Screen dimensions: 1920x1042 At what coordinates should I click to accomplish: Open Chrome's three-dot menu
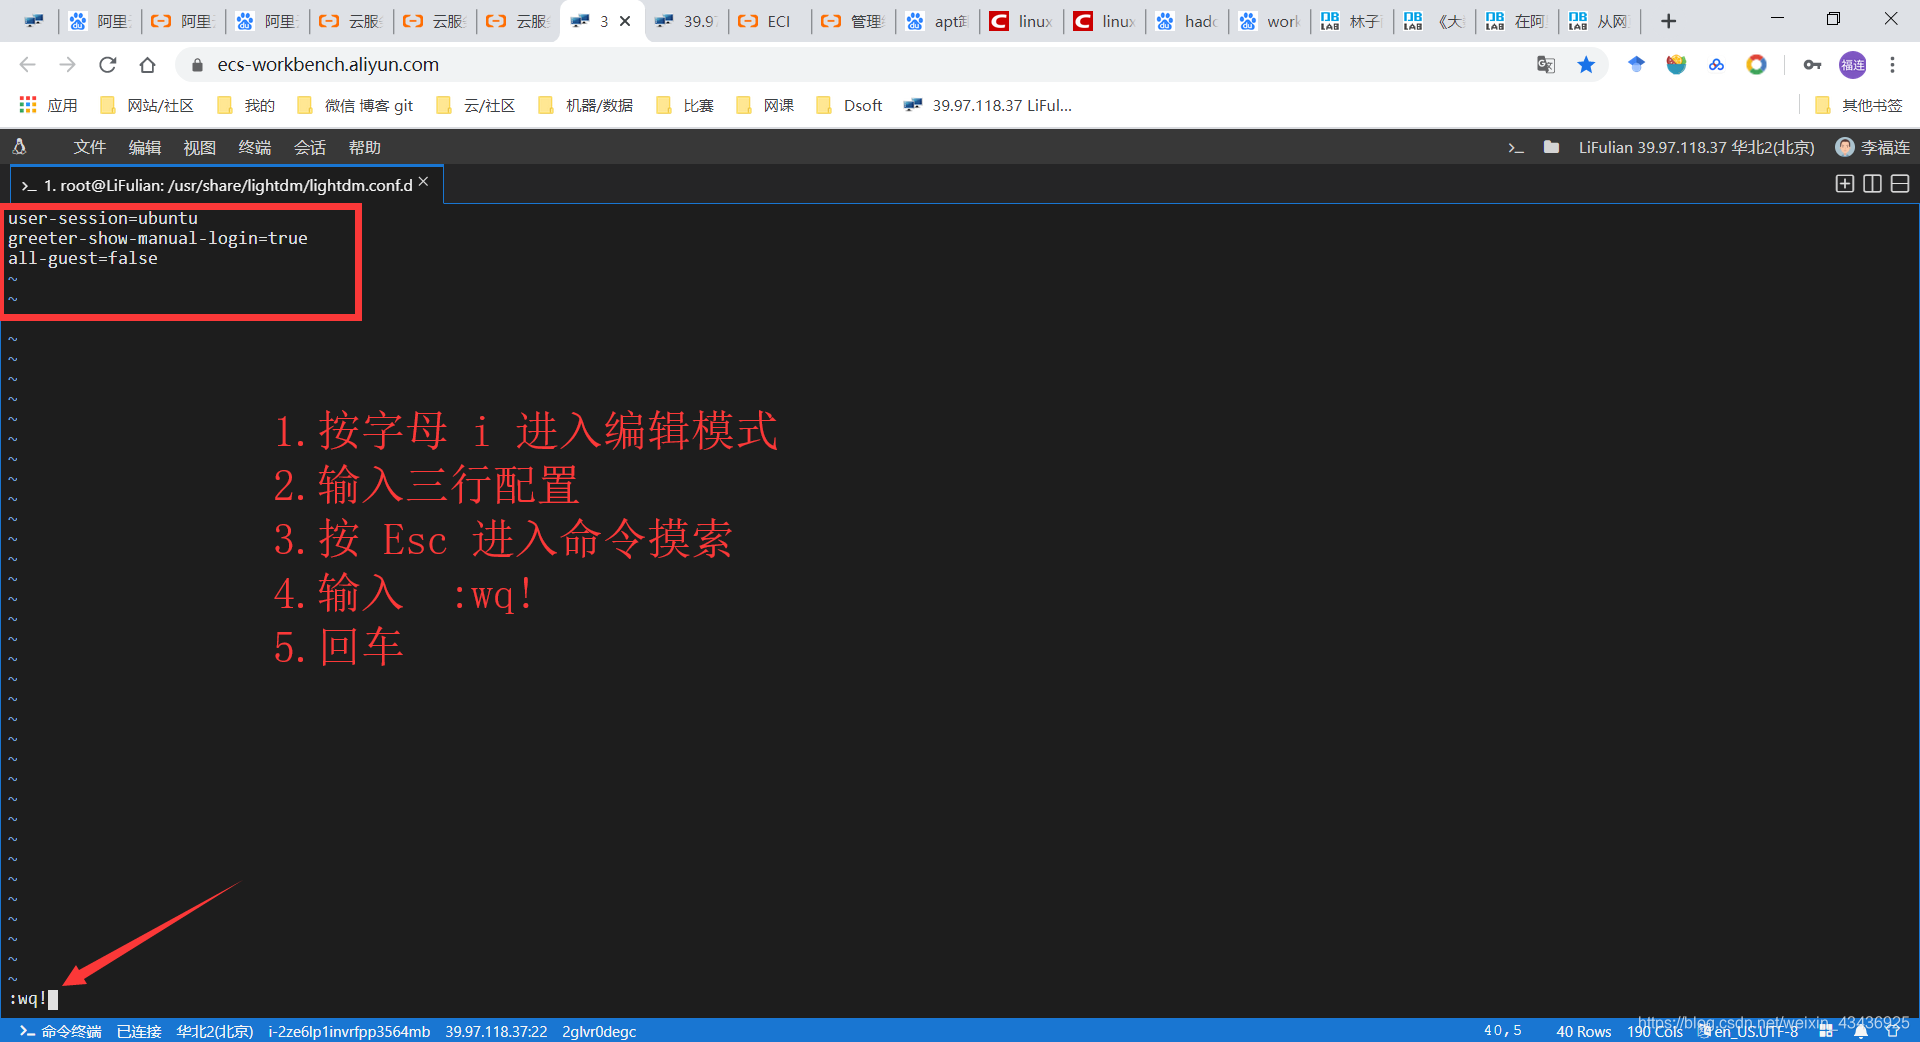click(1892, 64)
